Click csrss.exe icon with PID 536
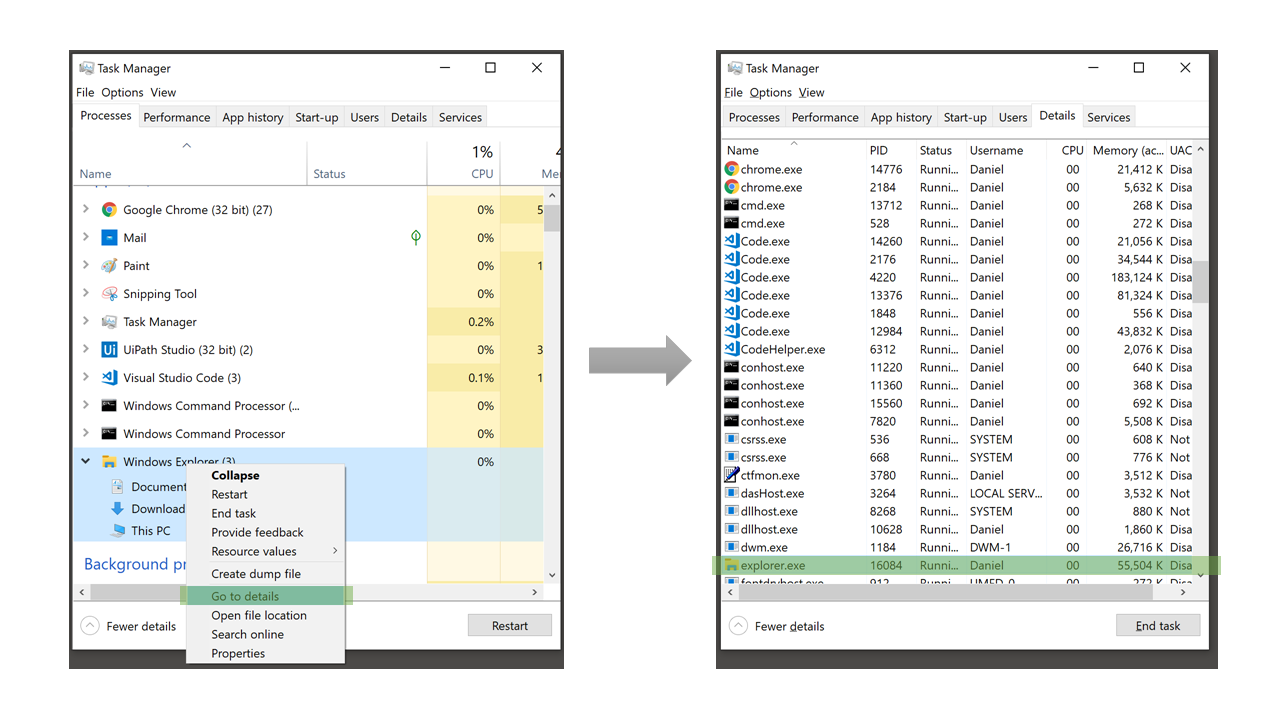The width and height of the screenshot is (1280, 720). click(x=731, y=439)
